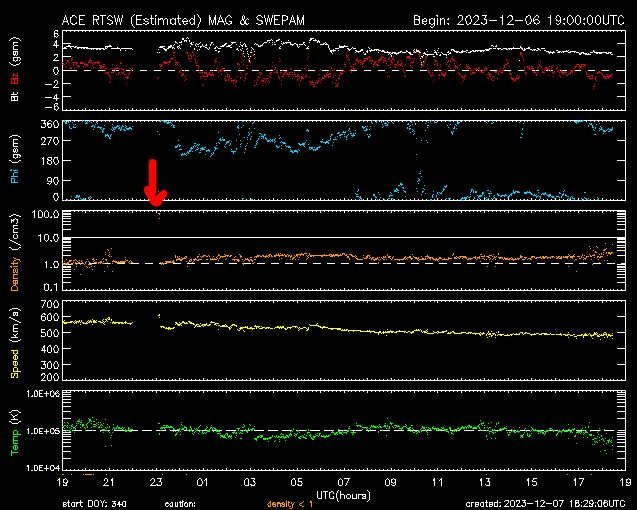
Task: Click the hour 23 tick on time axis
Action: 156,482
